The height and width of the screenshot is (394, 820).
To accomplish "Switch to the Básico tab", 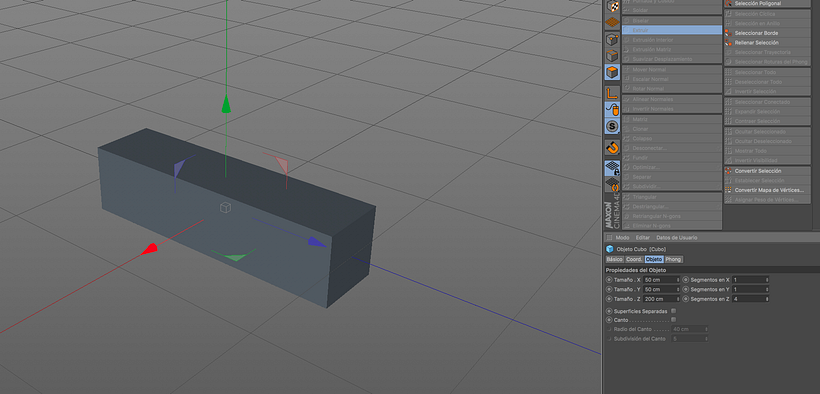I will [614, 260].
